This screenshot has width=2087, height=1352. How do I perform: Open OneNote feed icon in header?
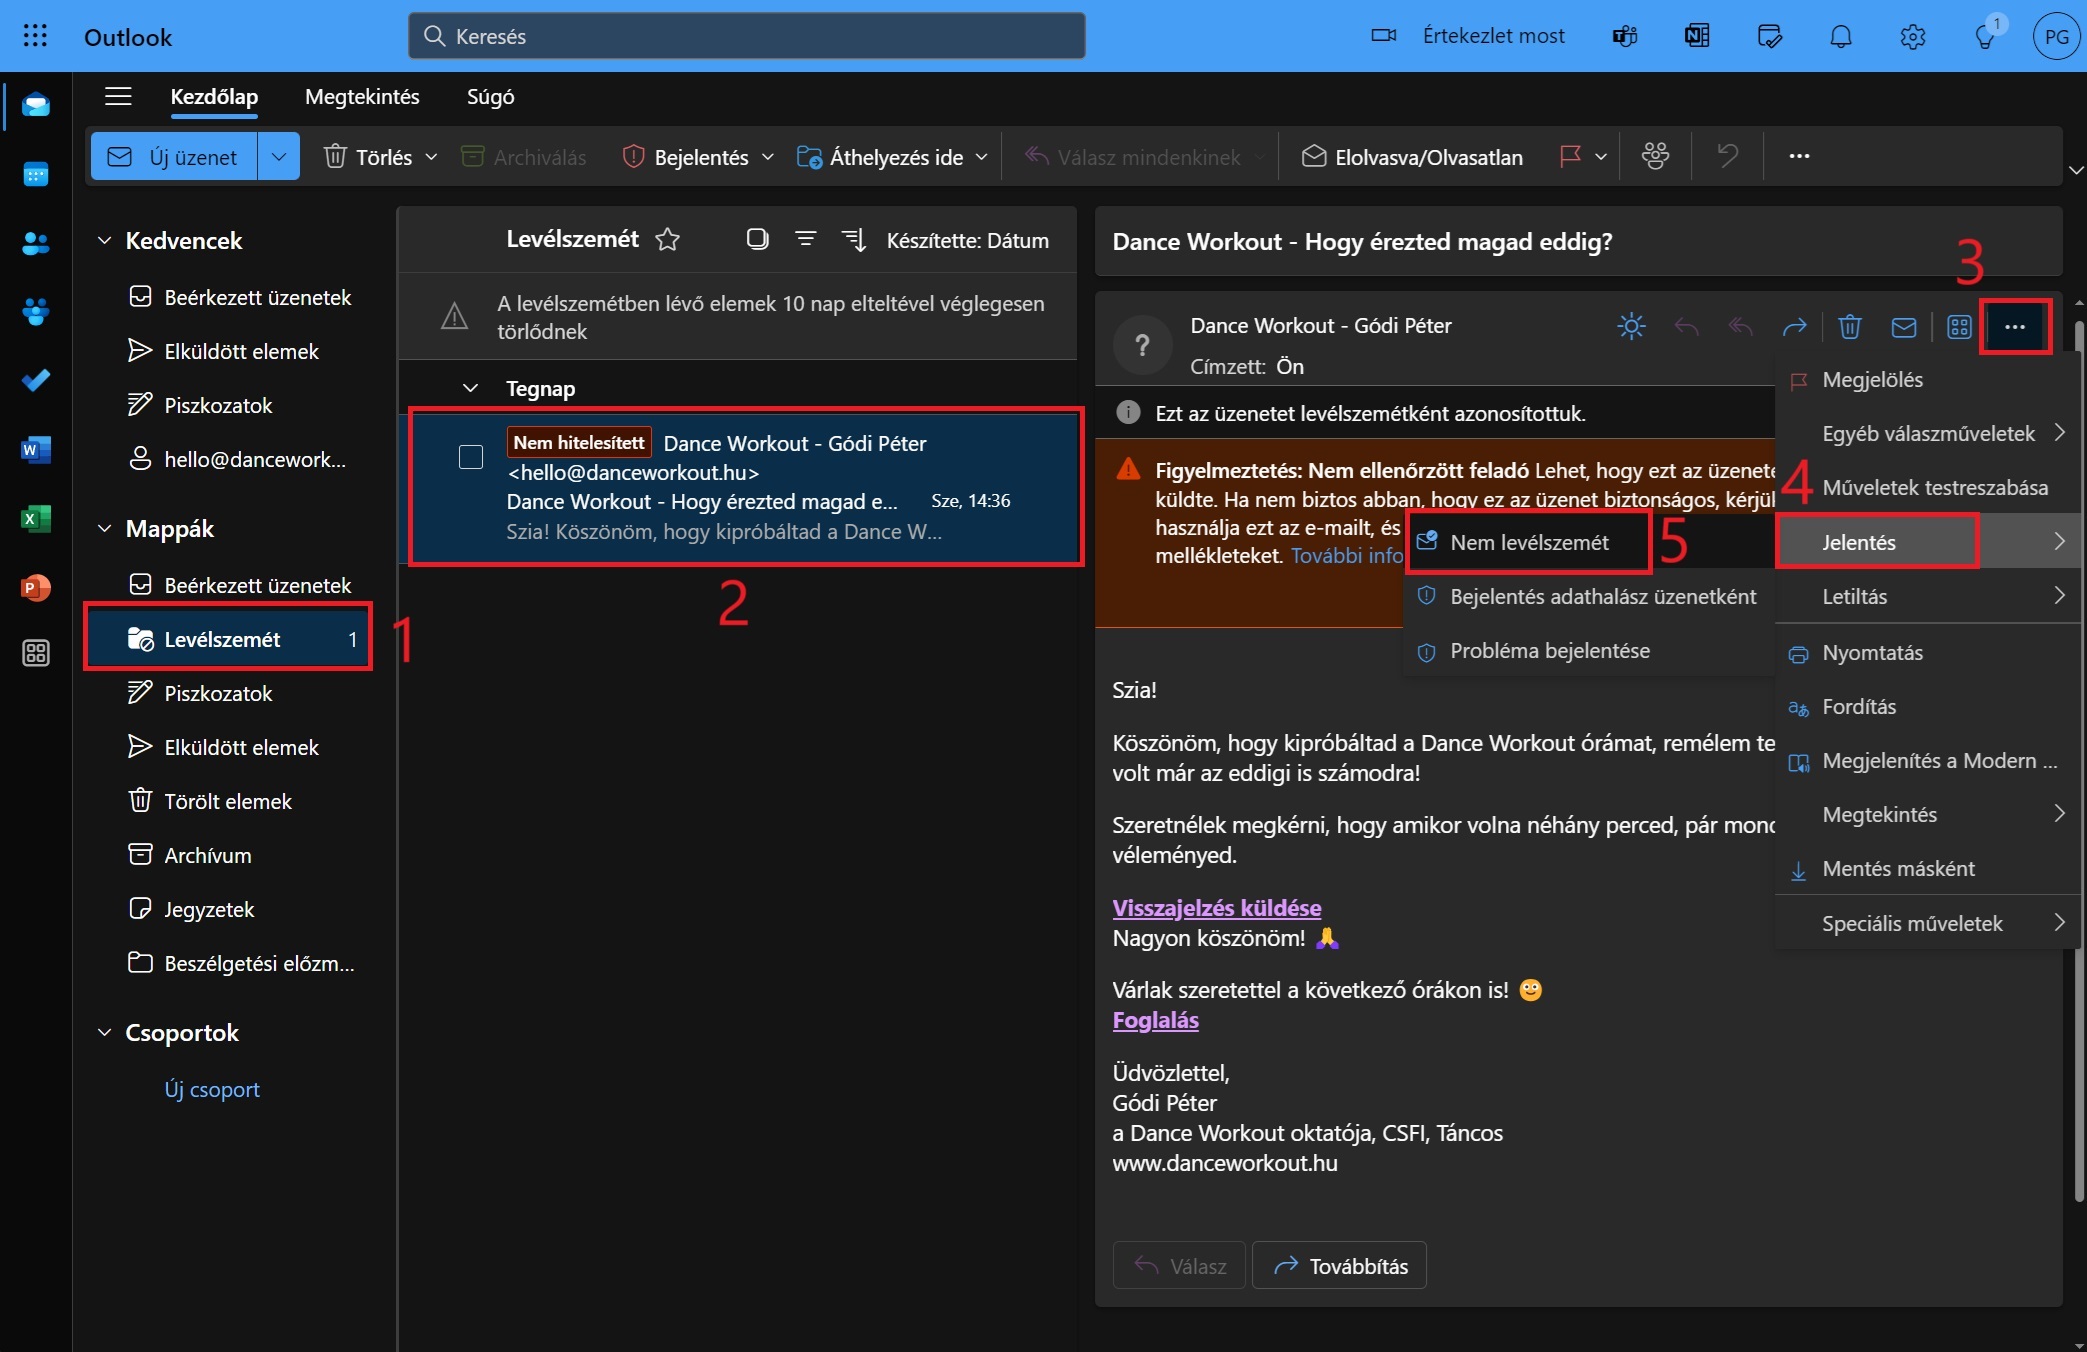tap(1697, 37)
